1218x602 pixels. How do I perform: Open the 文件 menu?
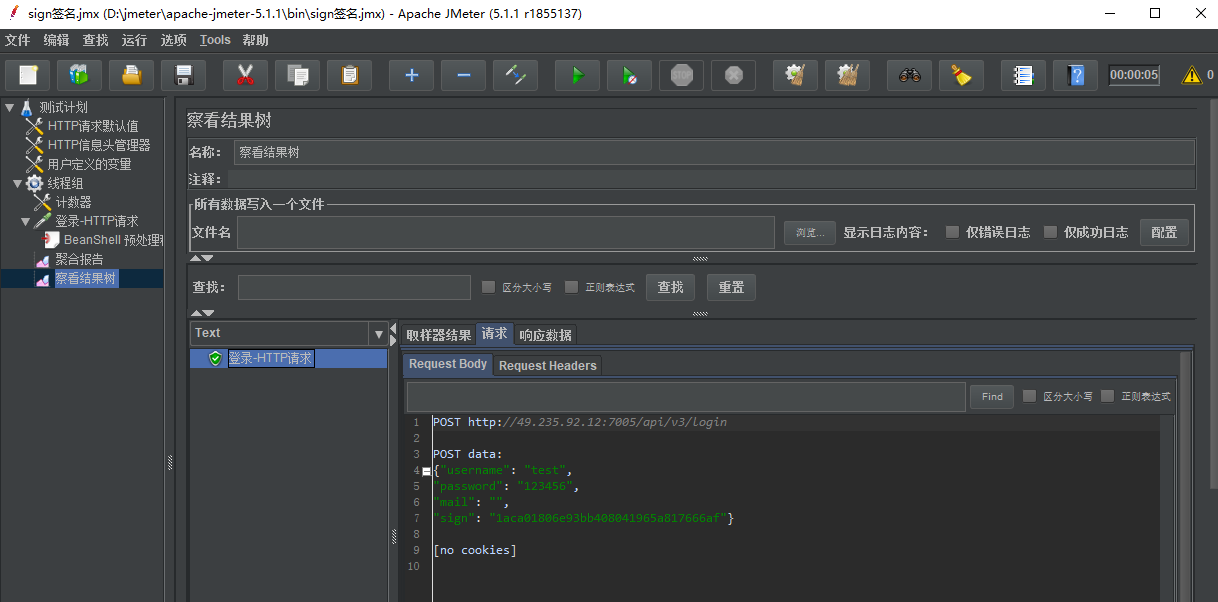click(18, 40)
